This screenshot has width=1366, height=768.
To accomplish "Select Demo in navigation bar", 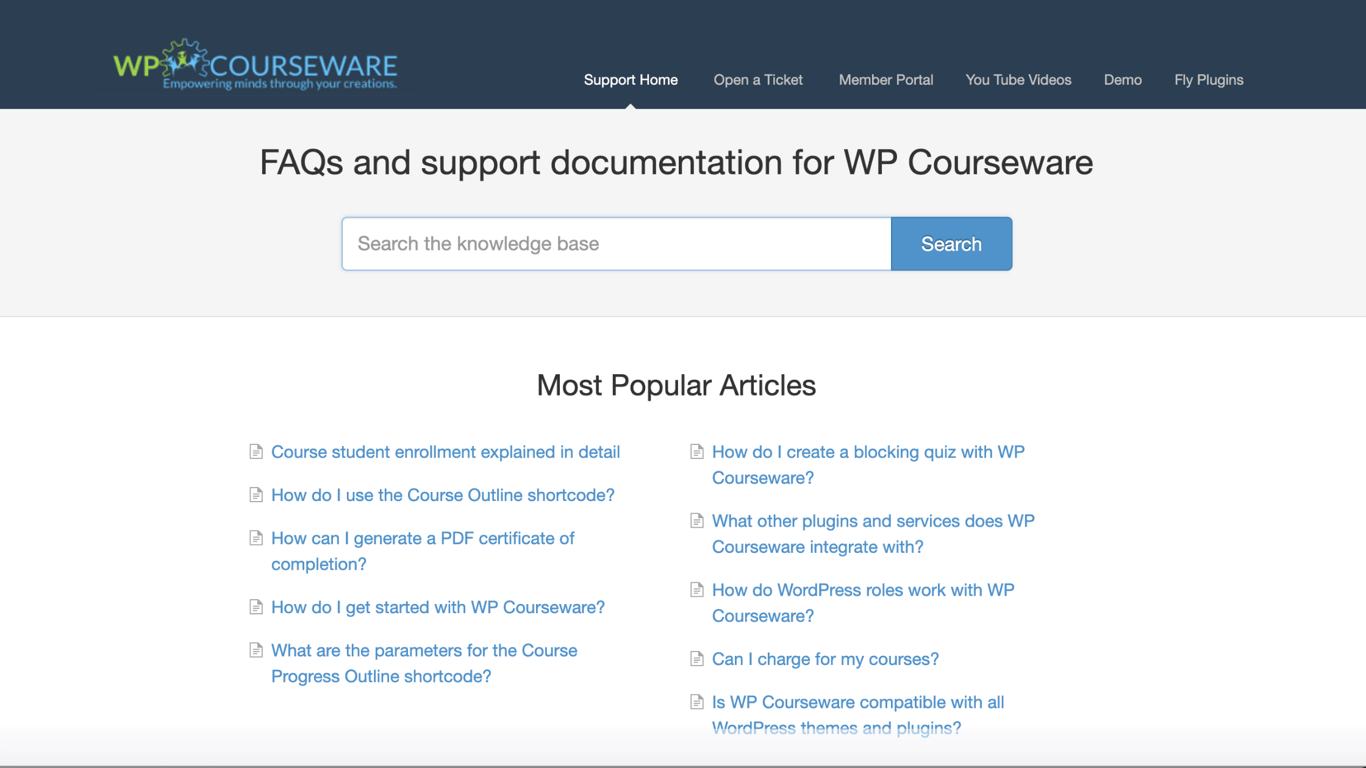I will coord(1123,80).
